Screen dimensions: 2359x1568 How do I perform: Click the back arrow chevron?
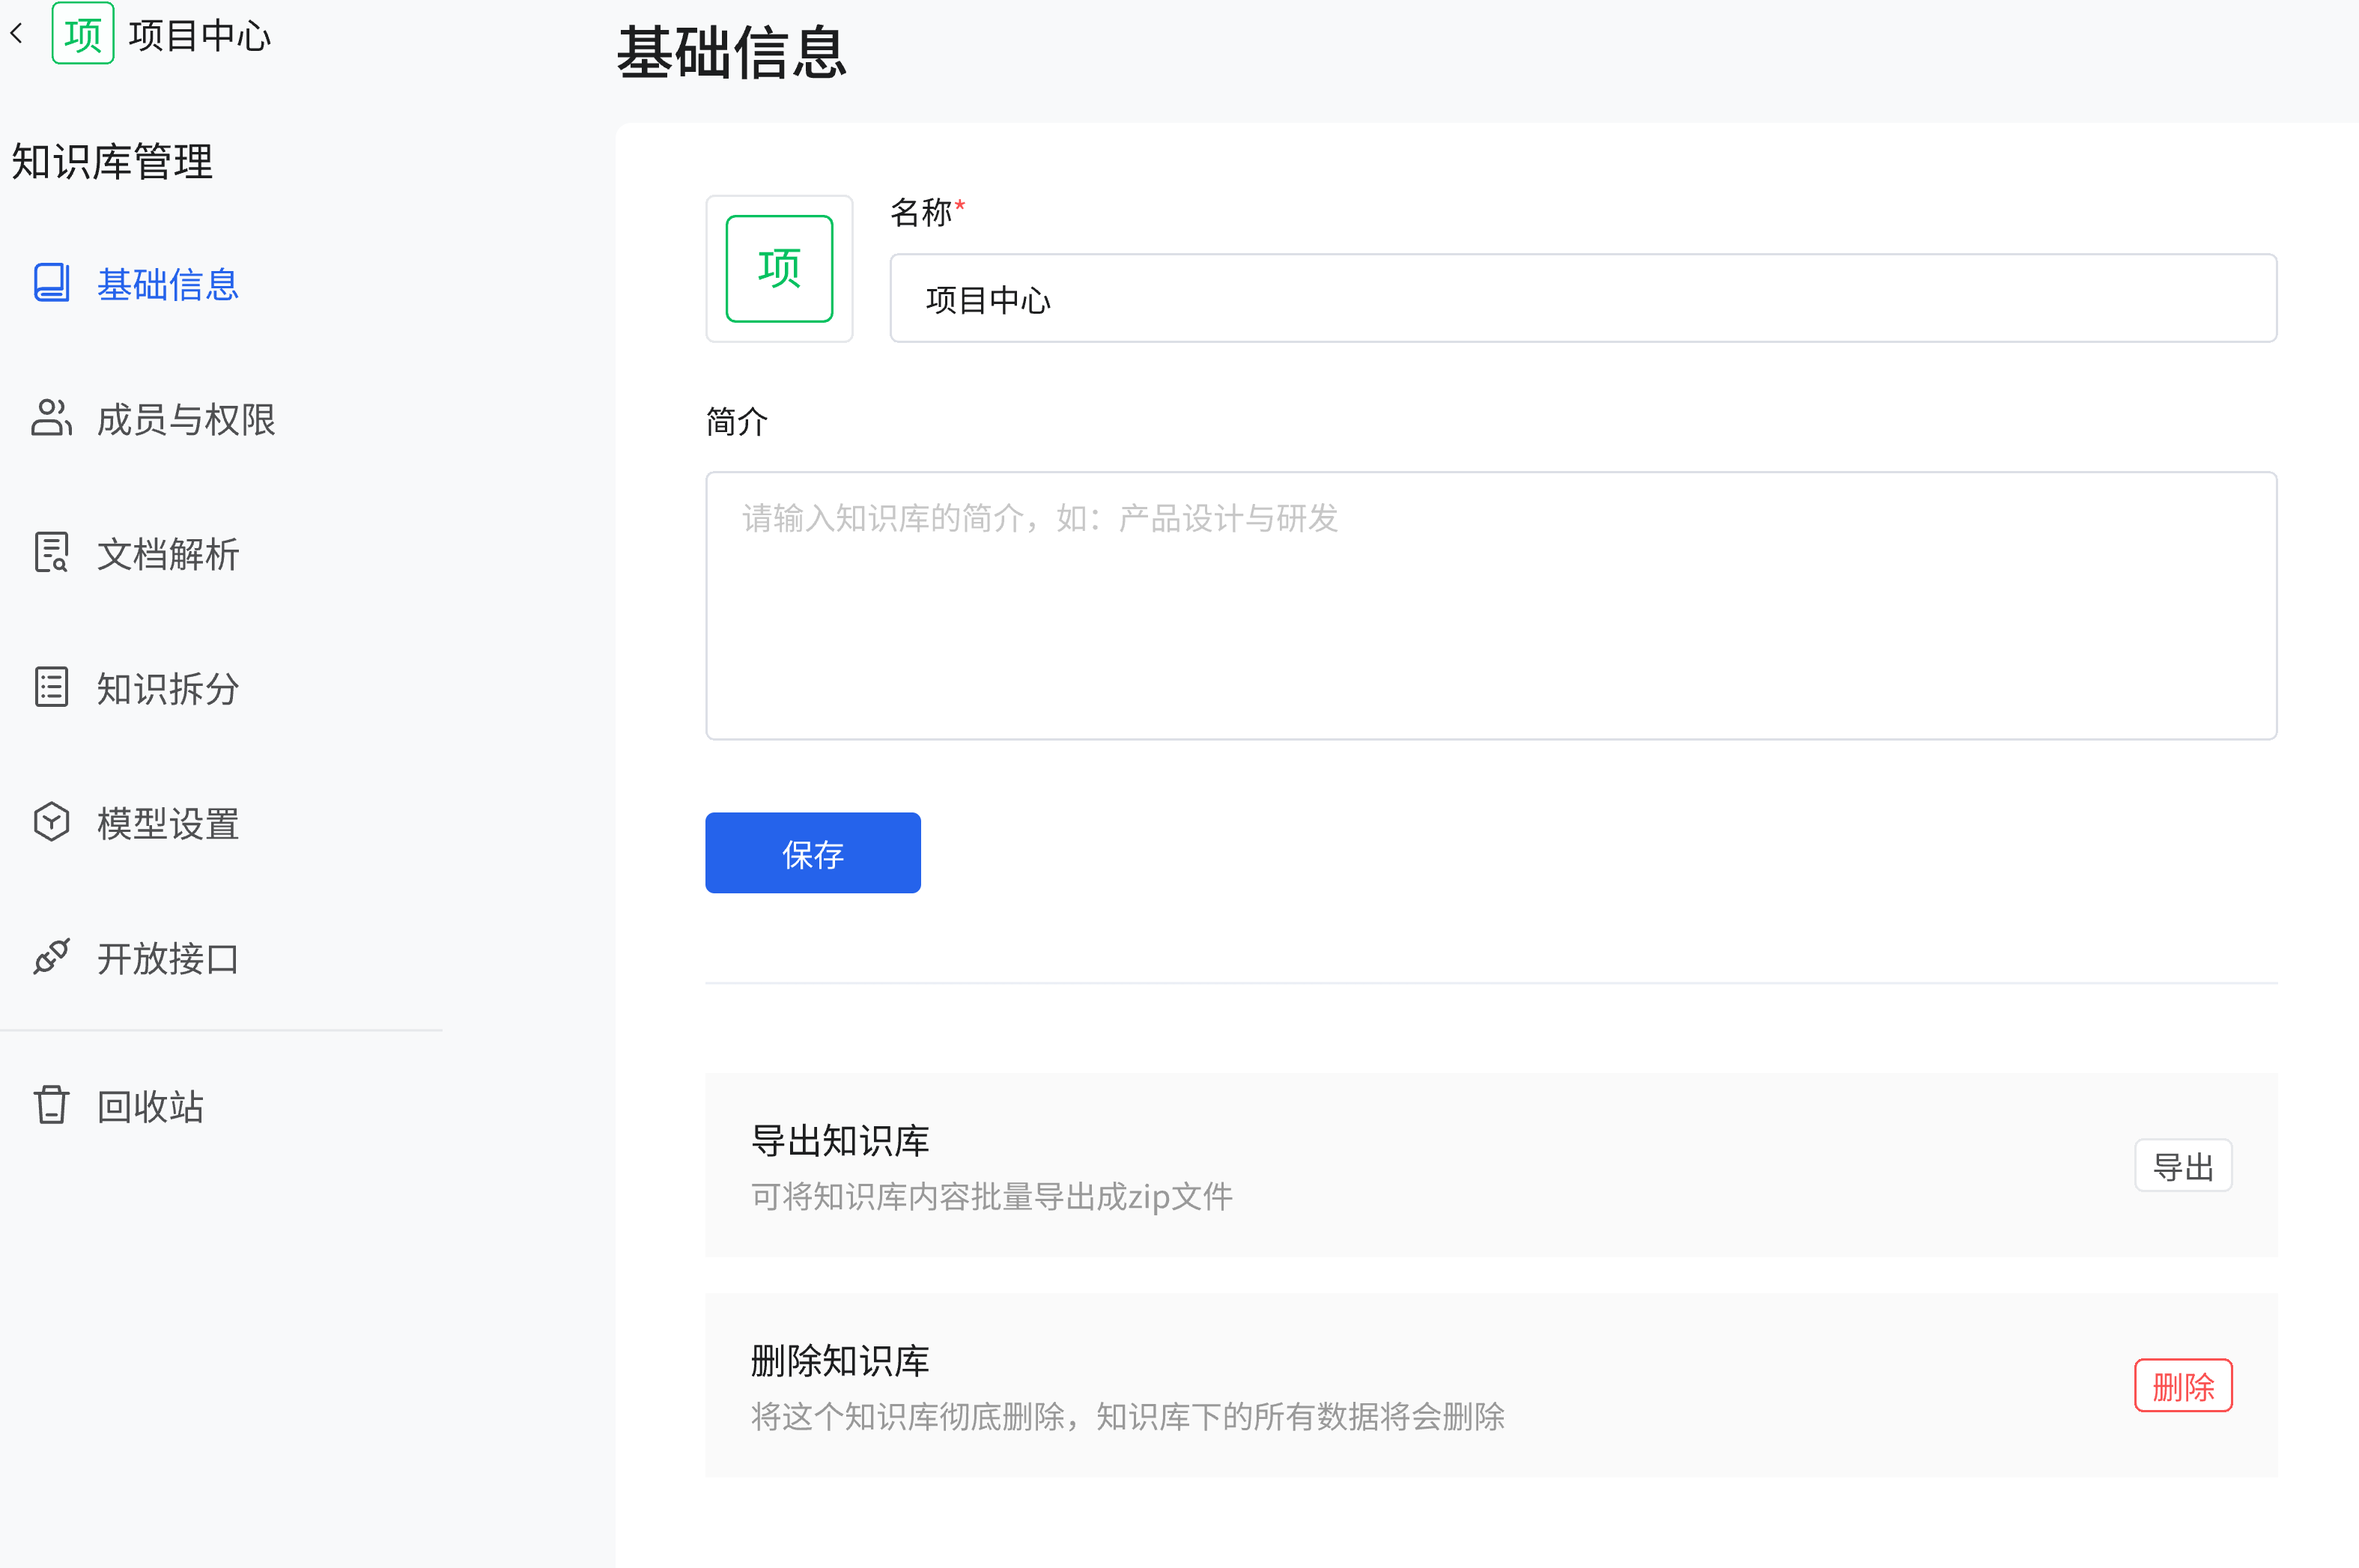[x=17, y=35]
